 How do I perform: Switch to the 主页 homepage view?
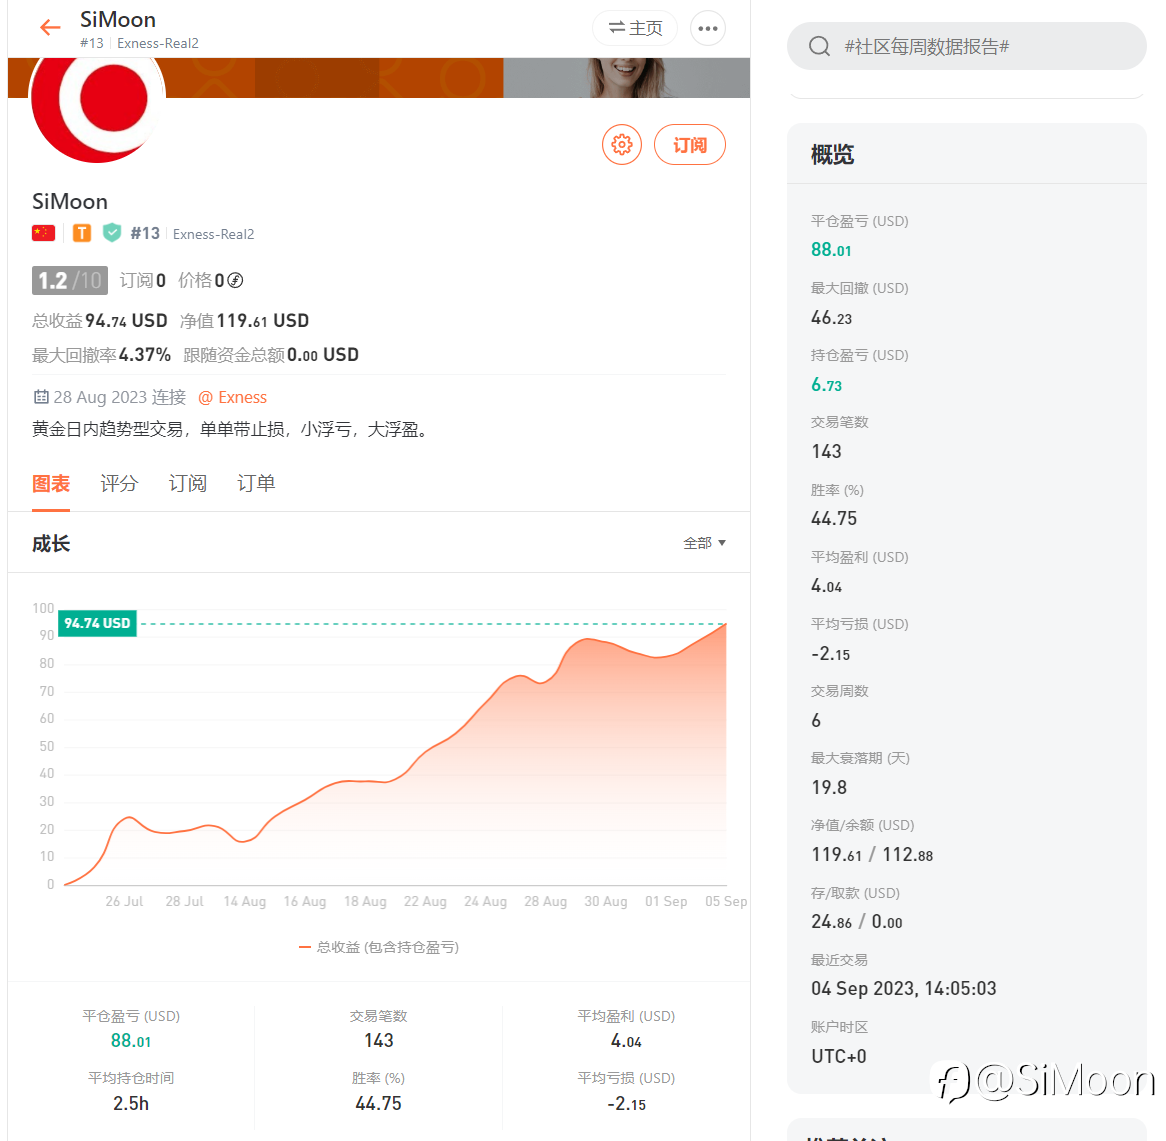point(635,28)
